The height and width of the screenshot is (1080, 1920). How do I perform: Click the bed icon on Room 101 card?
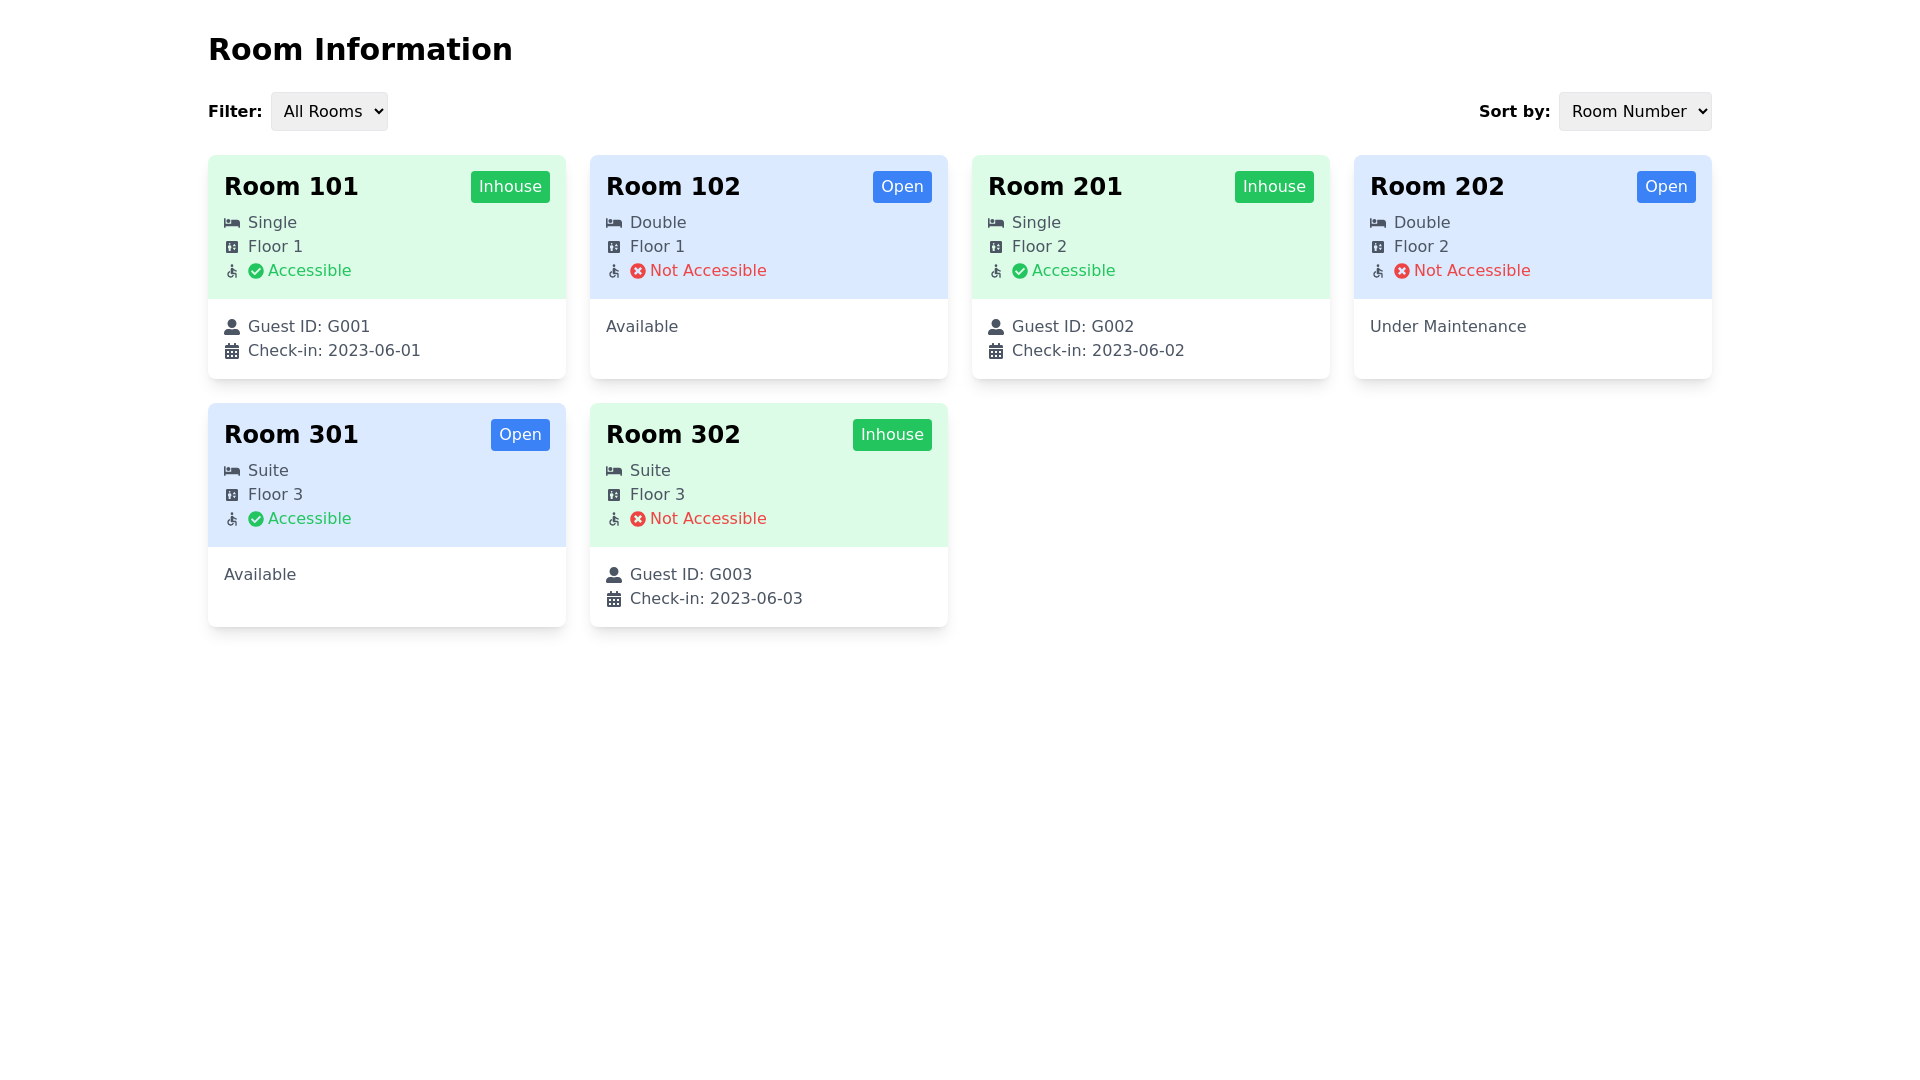tap(232, 222)
